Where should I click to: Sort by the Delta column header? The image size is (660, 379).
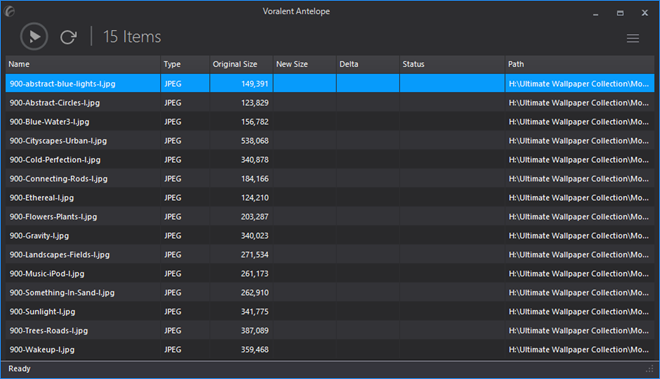(368, 64)
